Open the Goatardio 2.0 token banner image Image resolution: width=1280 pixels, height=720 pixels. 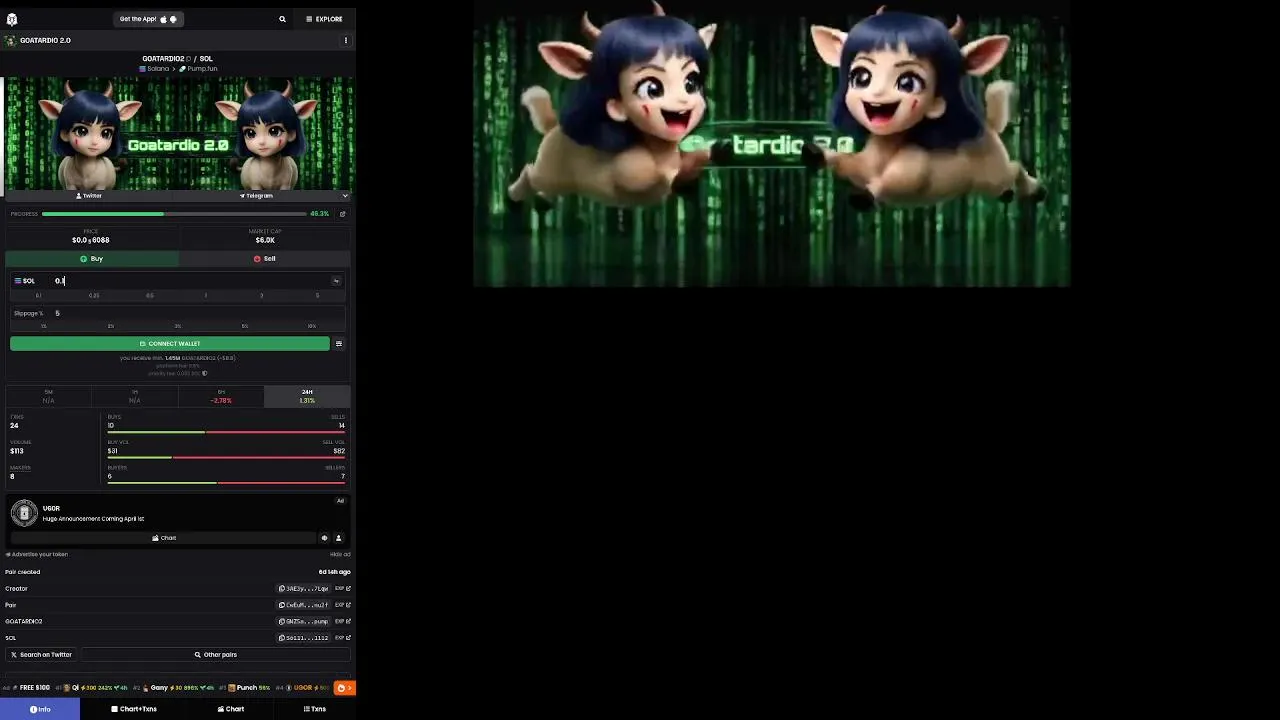click(x=178, y=133)
